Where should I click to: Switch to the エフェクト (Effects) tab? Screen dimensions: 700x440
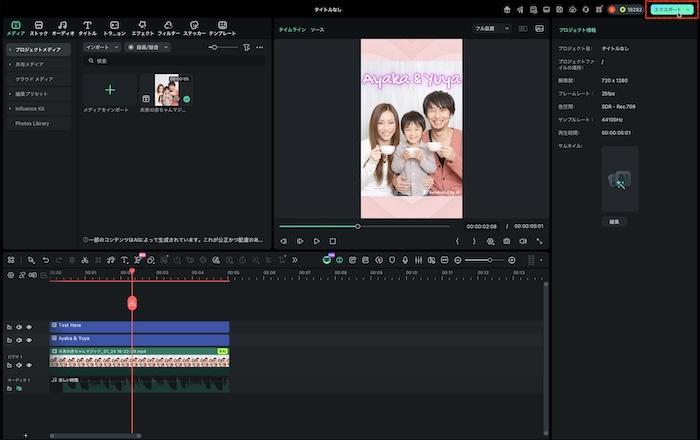(142, 28)
